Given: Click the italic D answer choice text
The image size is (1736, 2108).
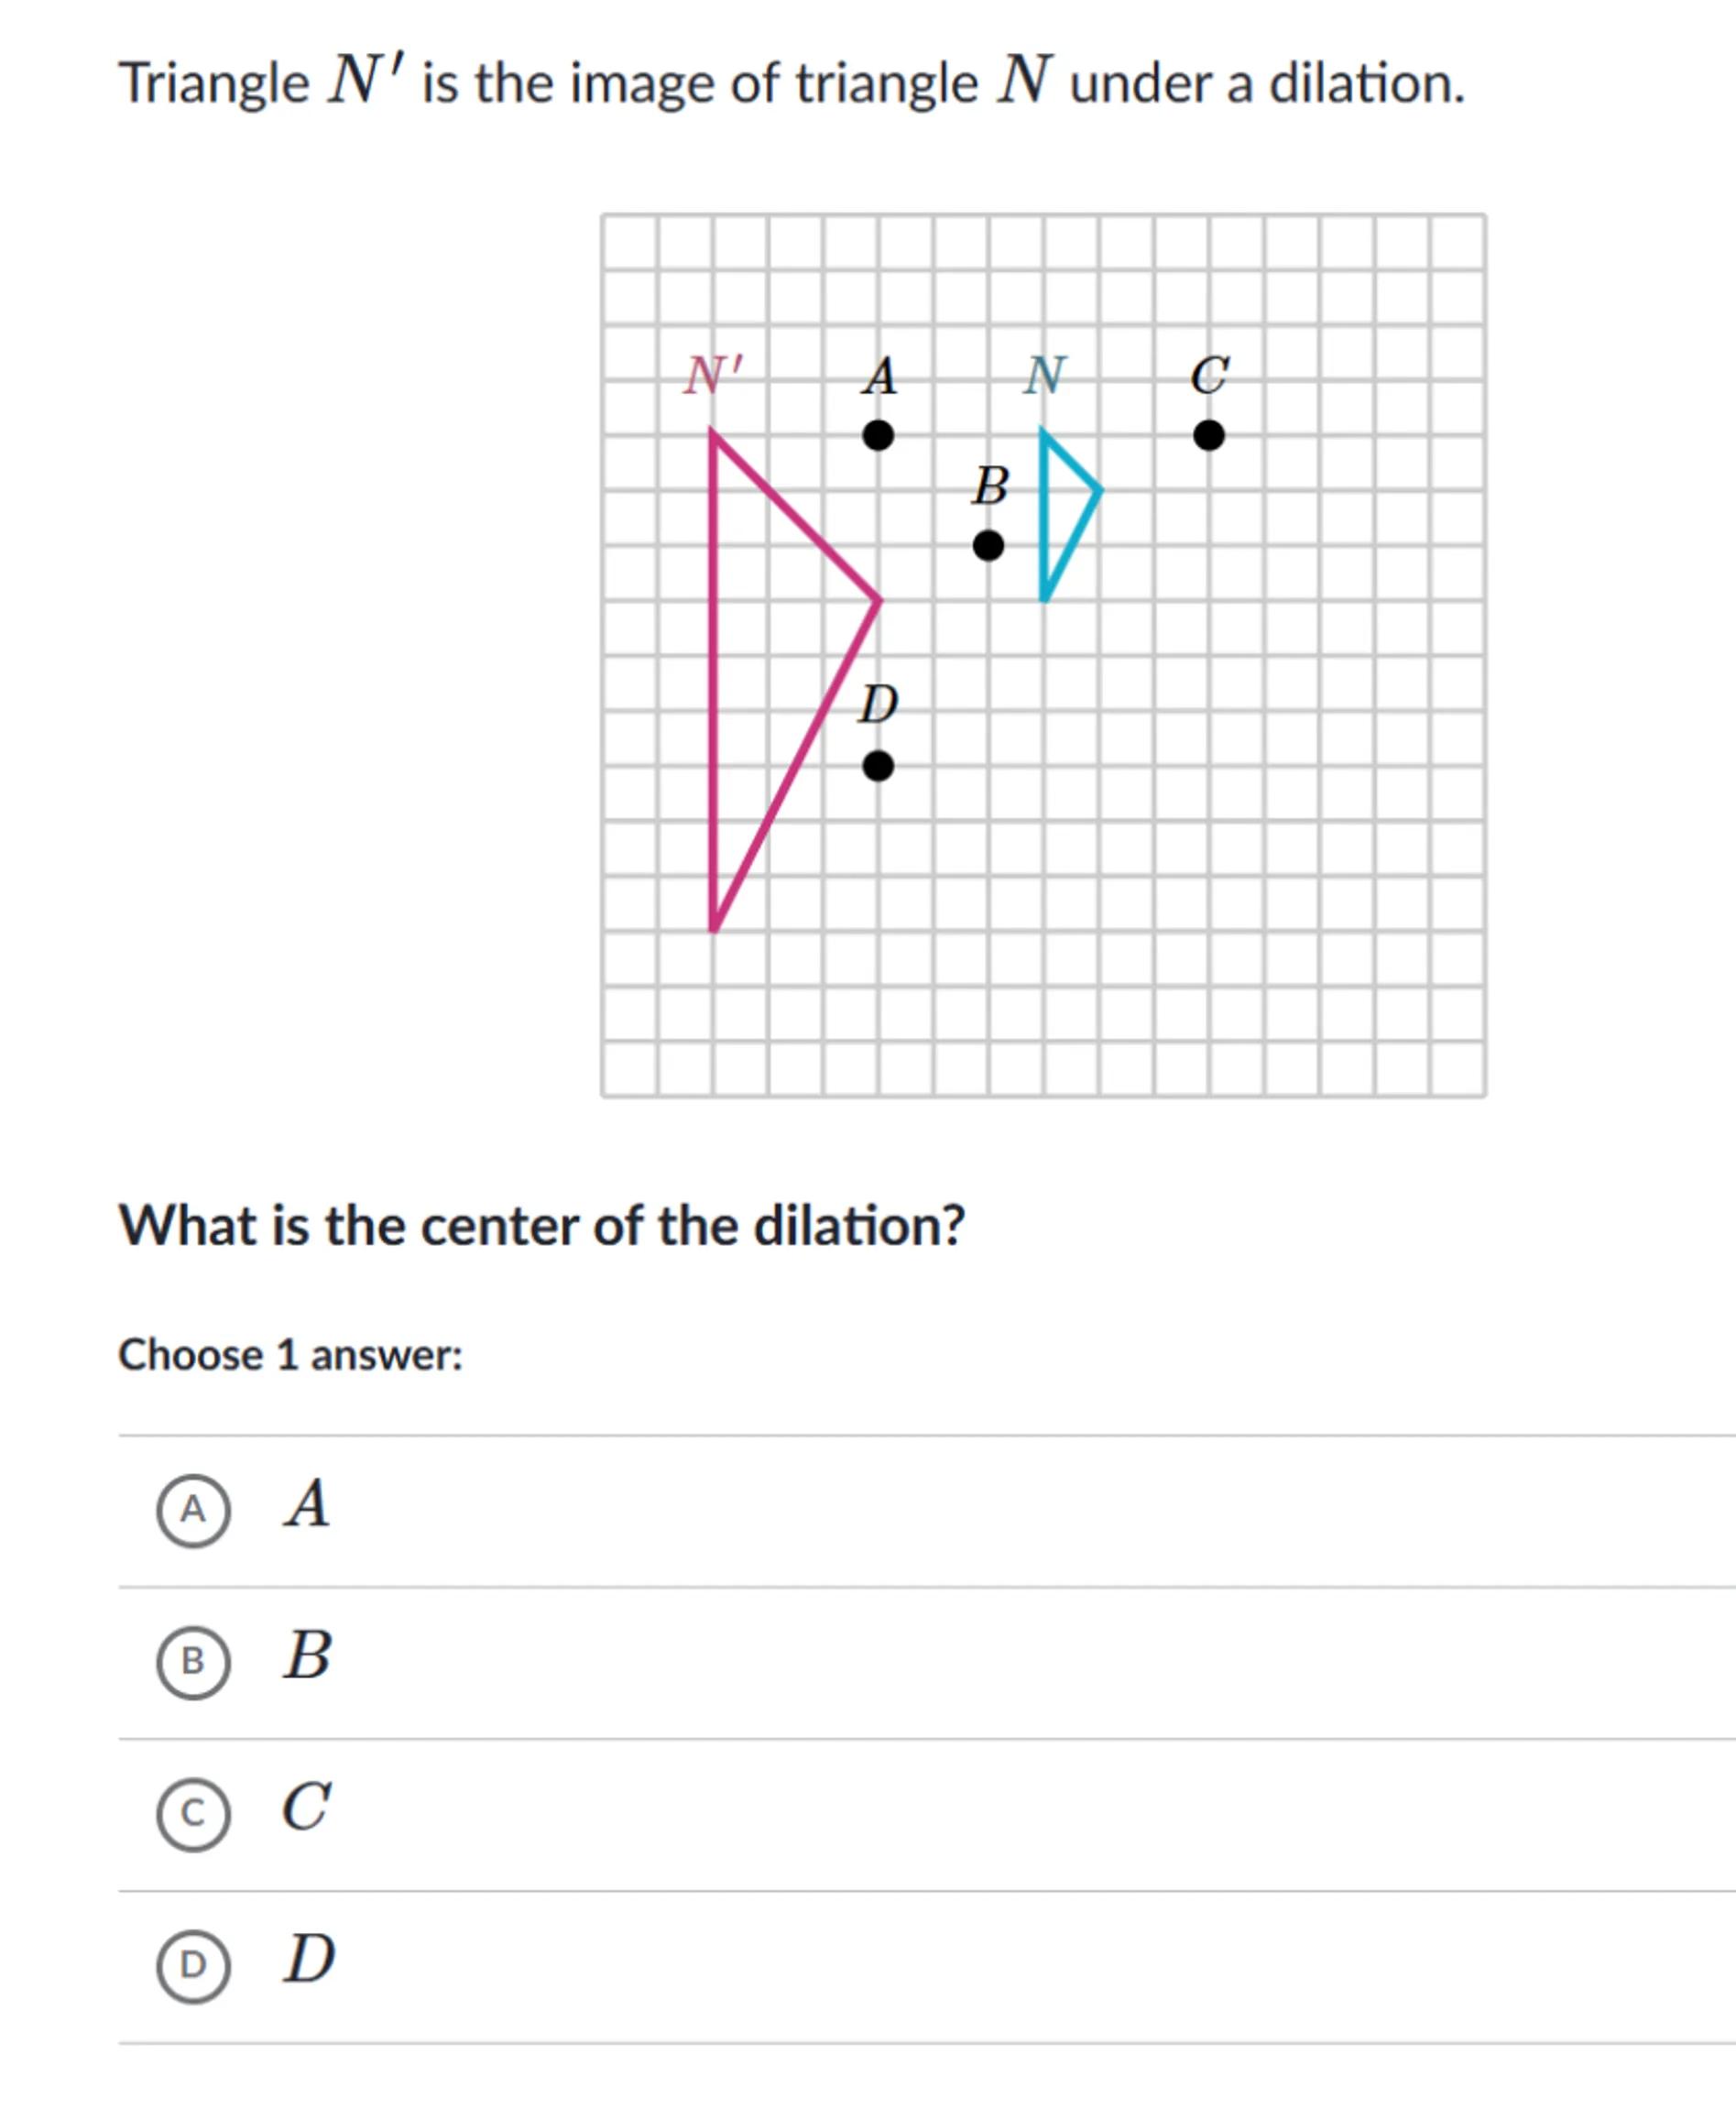Looking at the screenshot, I should tap(309, 1958).
